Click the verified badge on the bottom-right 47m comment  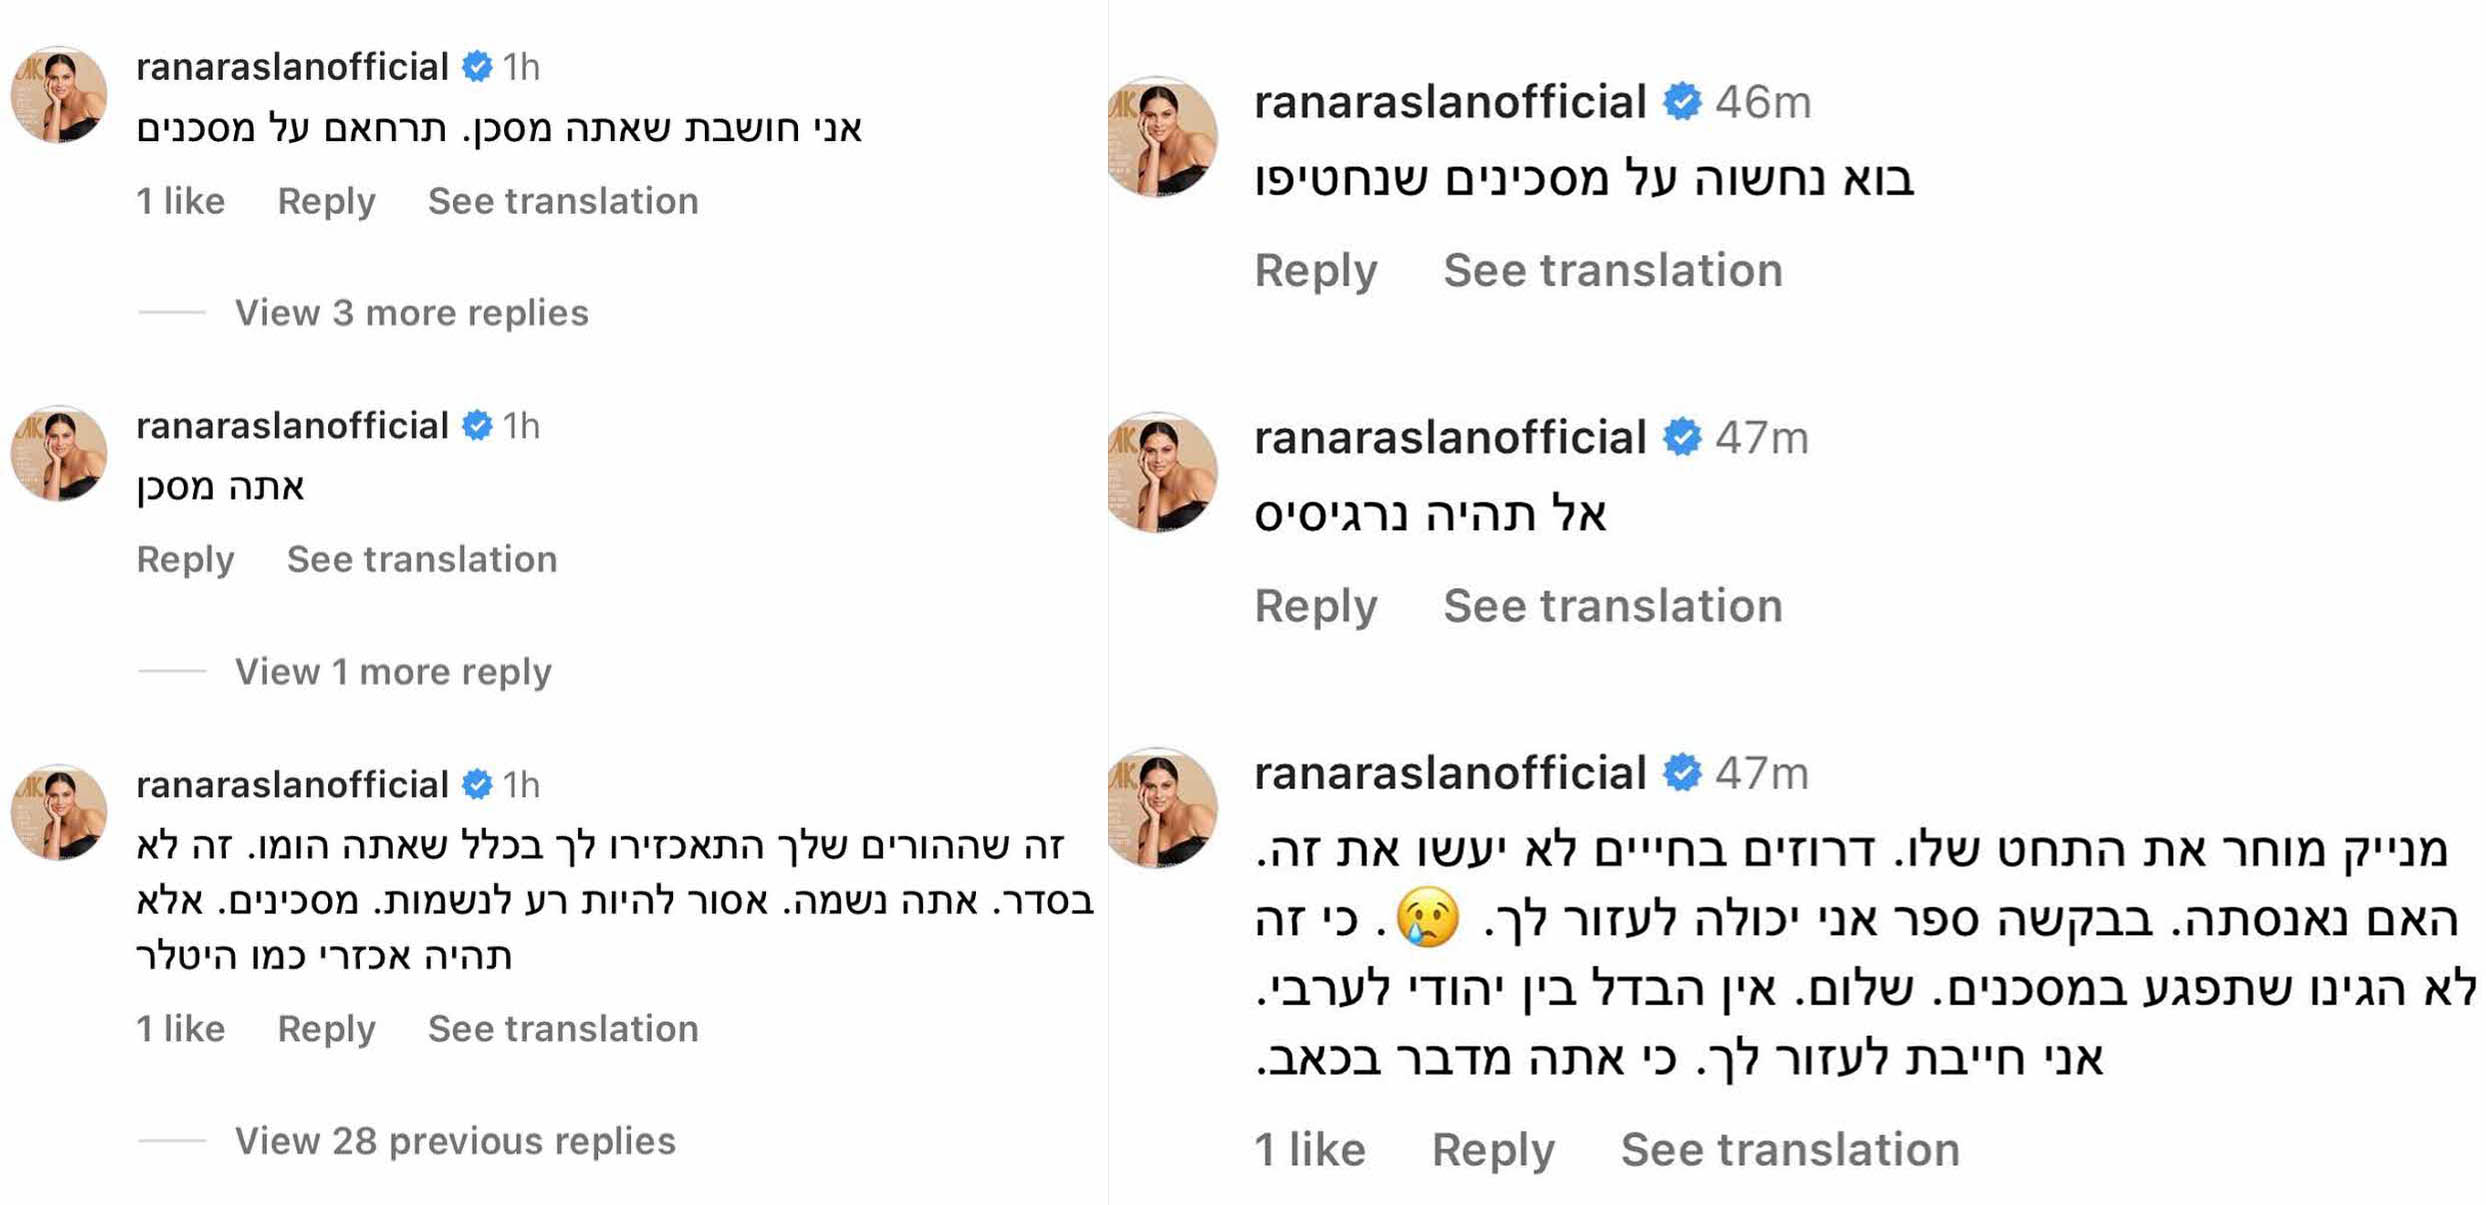pos(1682,773)
